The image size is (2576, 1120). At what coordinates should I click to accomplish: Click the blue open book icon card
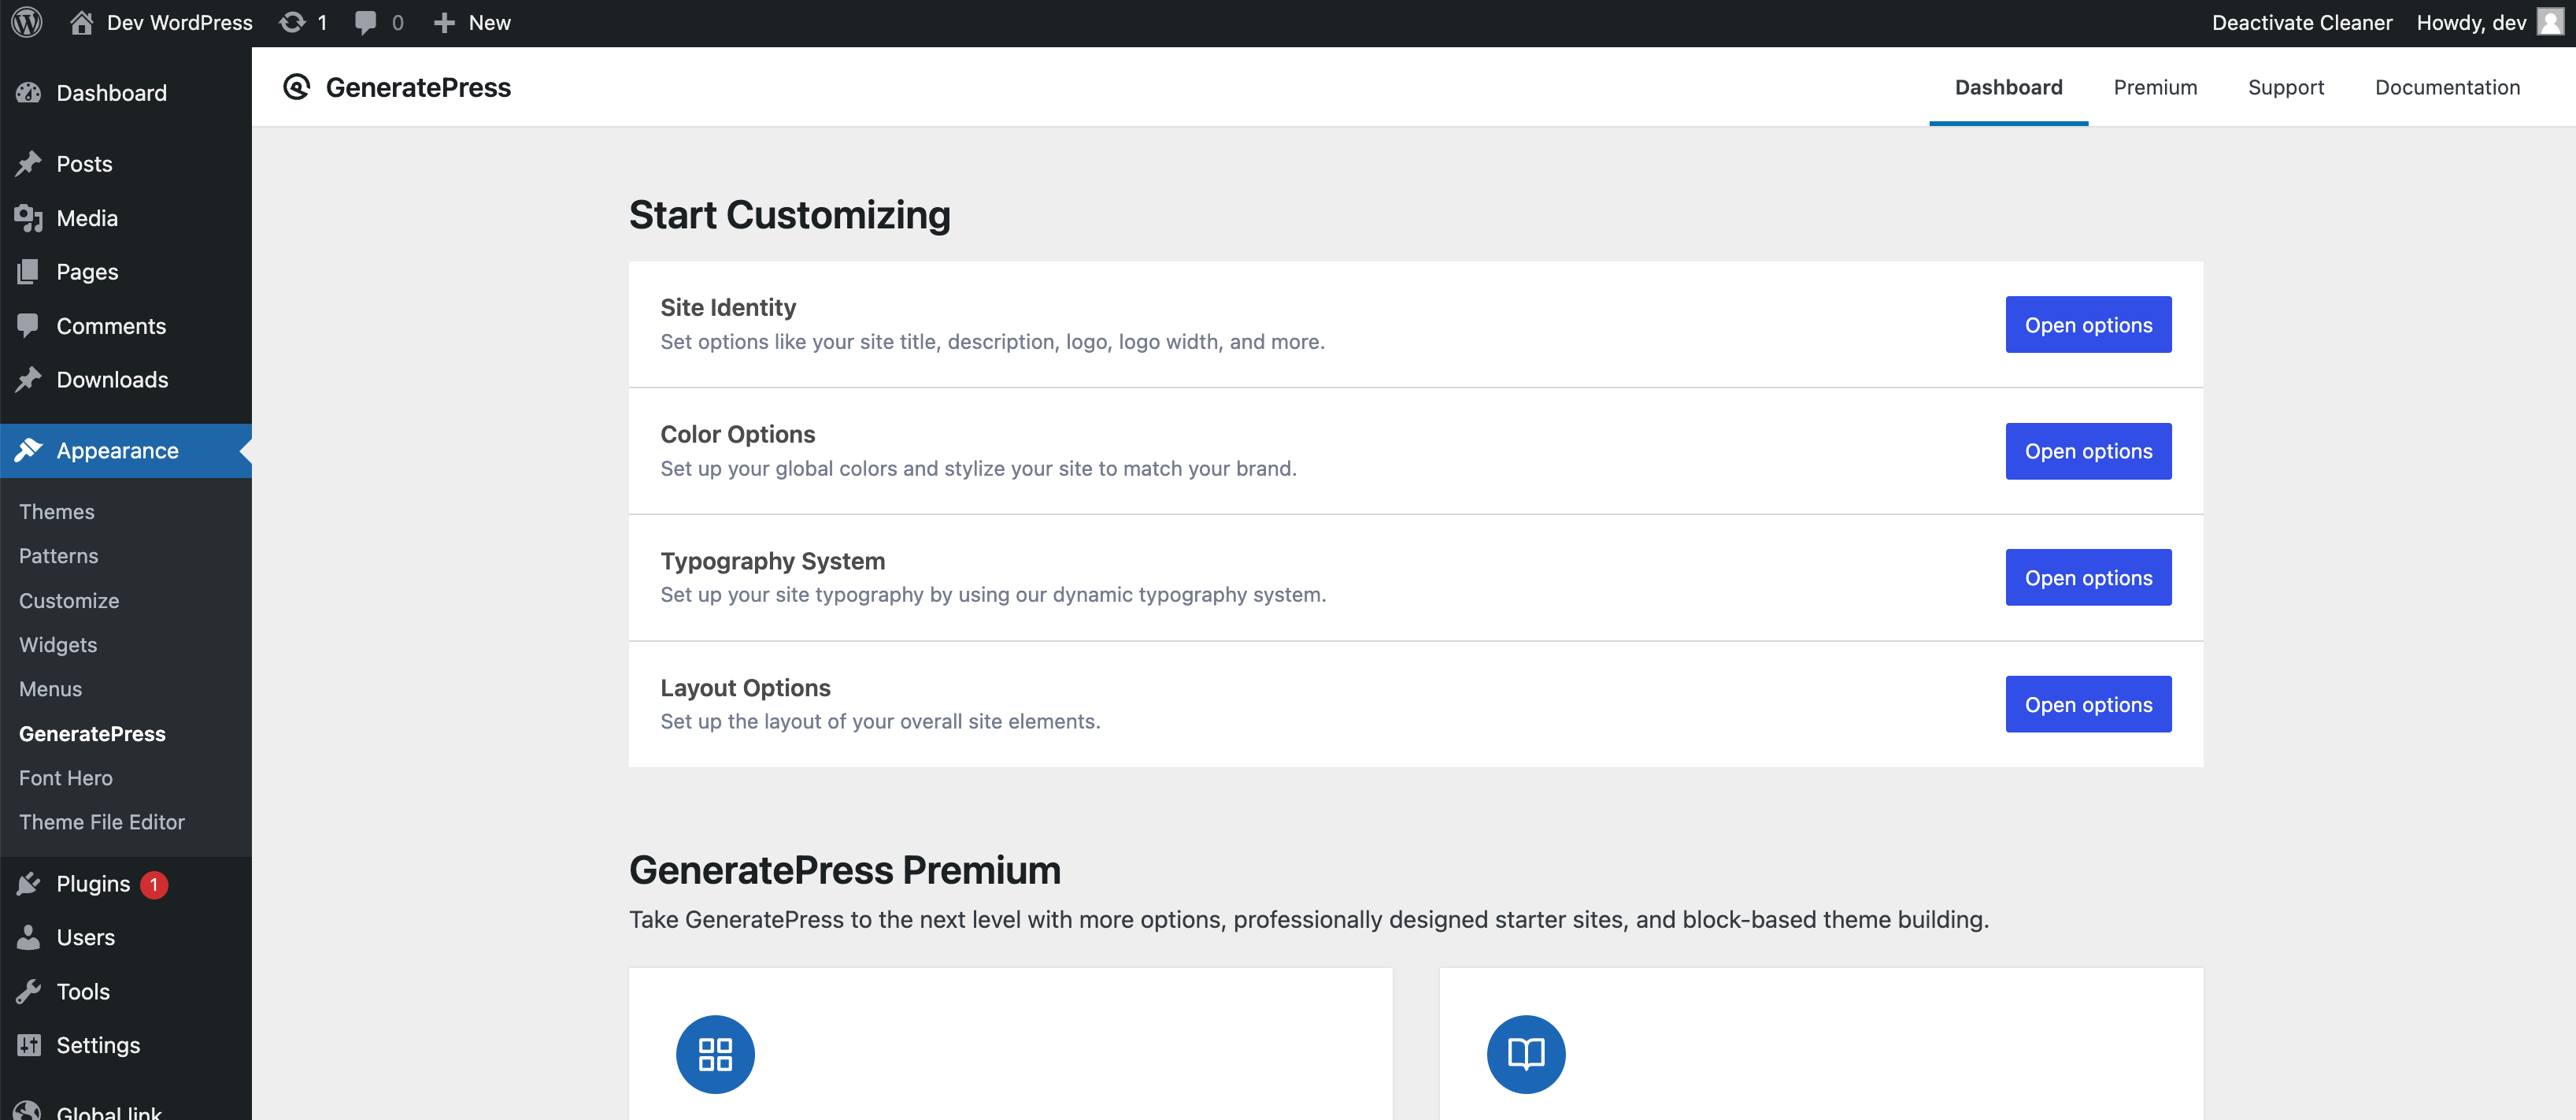pyautogui.click(x=1526, y=1054)
